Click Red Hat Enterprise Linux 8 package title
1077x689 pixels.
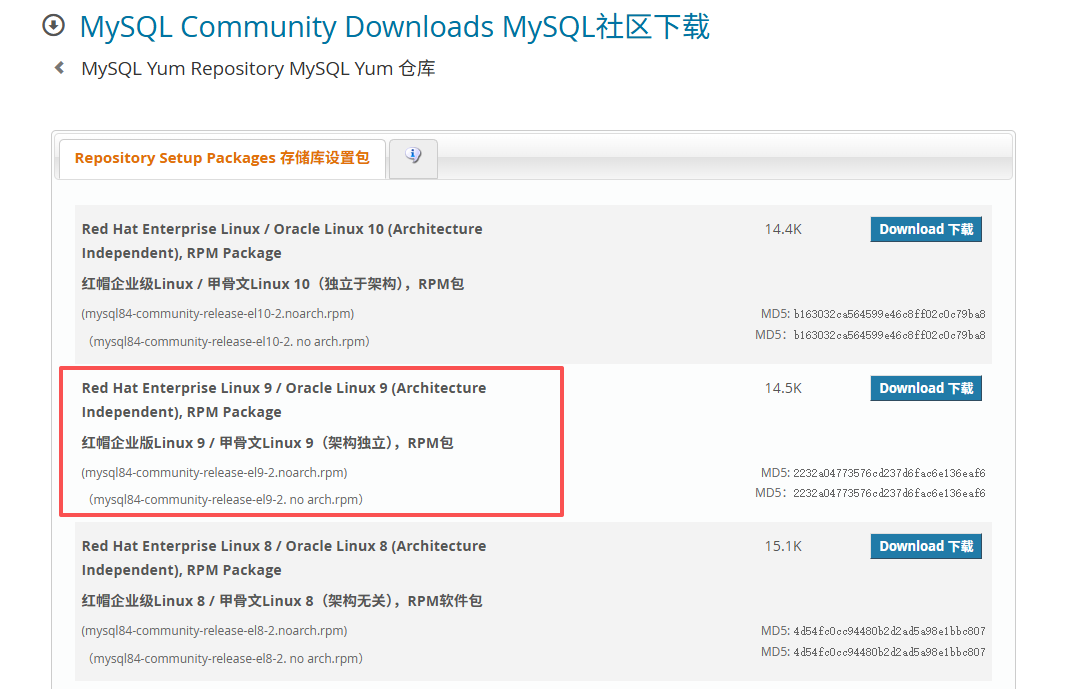(x=284, y=558)
